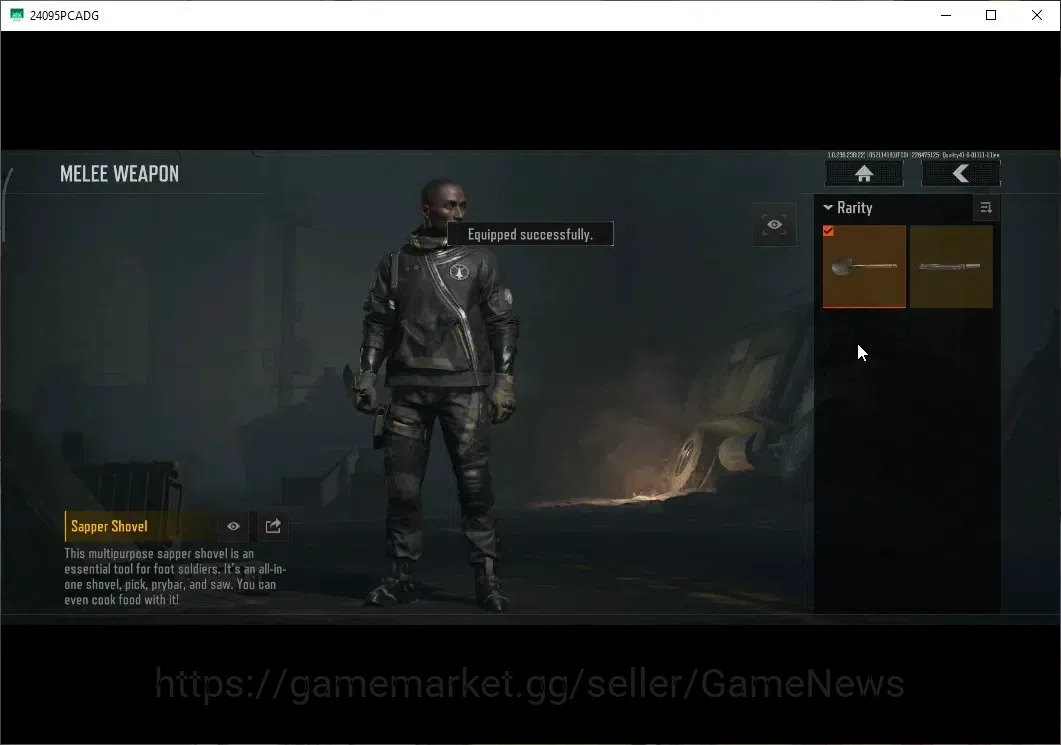The height and width of the screenshot is (745, 1061).
Task: Share the Sapper Shovel item
Action: [273, 526]
